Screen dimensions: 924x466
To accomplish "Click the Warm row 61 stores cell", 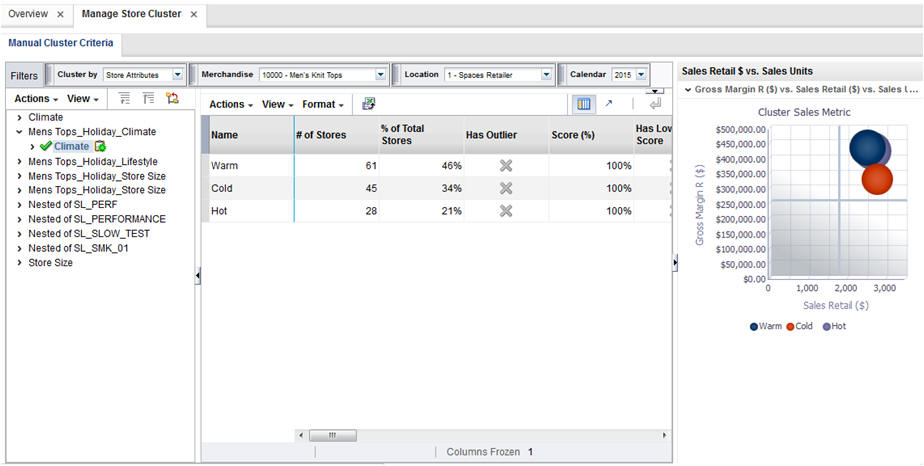I will click(x=336, y=166).
